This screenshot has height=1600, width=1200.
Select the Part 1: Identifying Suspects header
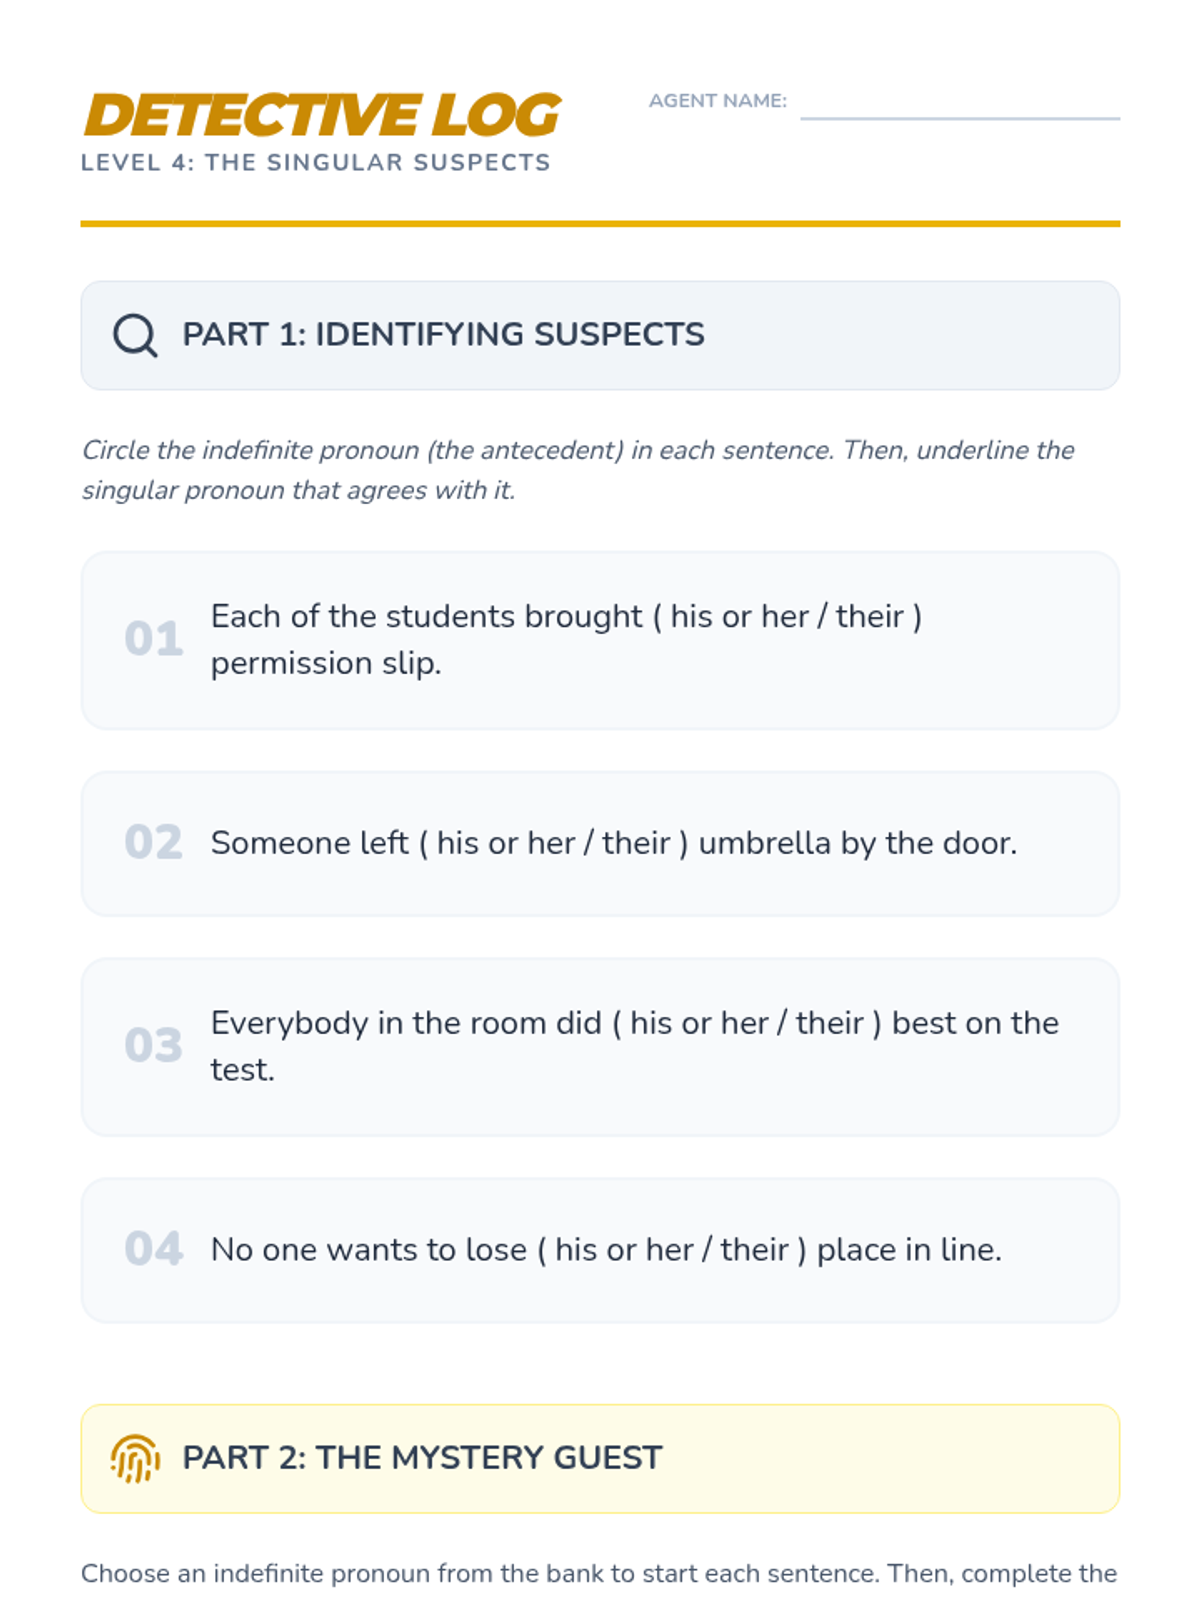coord(443,335)
